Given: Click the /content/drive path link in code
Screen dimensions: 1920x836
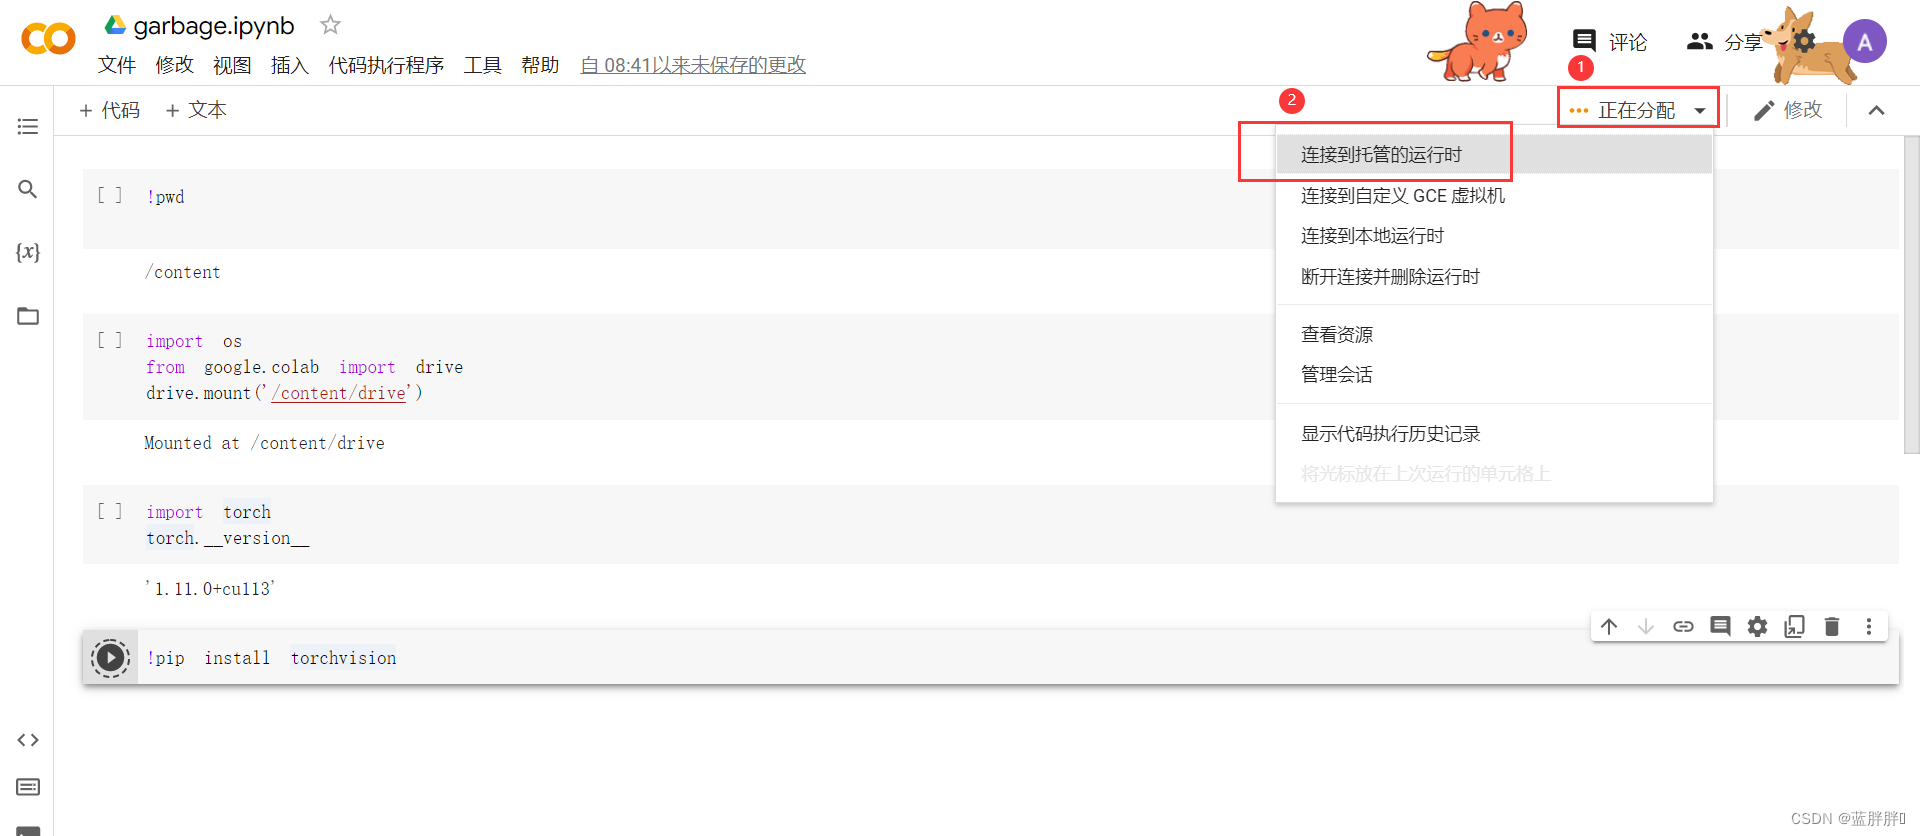Looking at the screenshot, I should pyautogui.click(x=339, y=393).
